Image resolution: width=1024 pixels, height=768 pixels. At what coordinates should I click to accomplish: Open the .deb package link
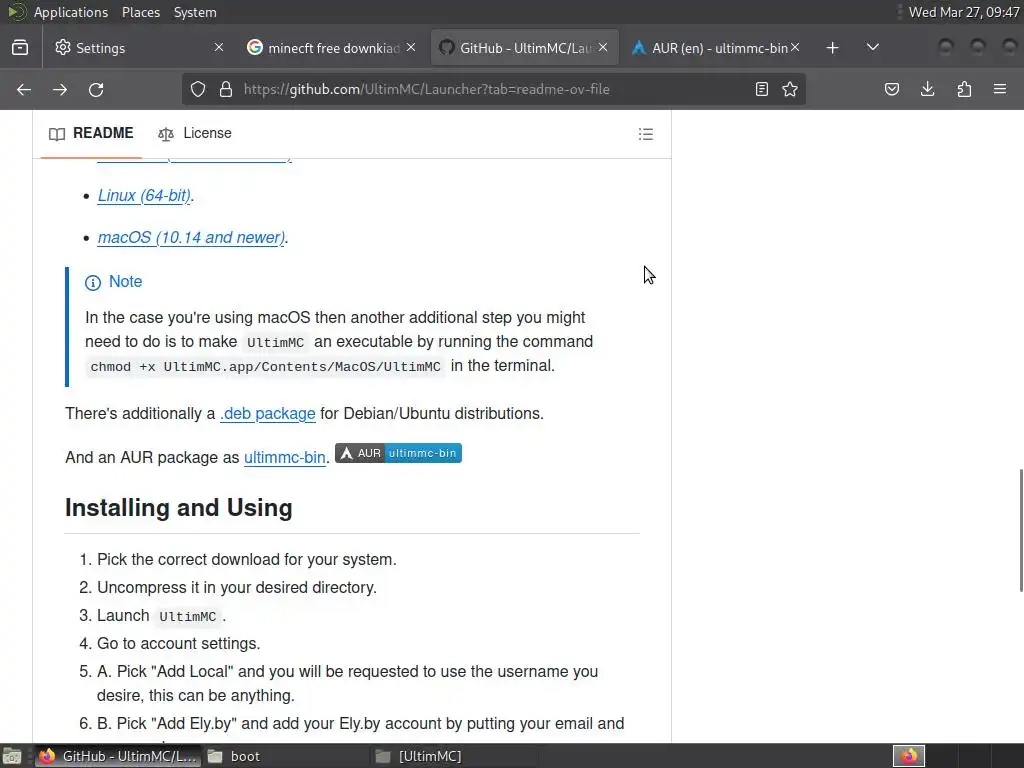click(268, 413)
